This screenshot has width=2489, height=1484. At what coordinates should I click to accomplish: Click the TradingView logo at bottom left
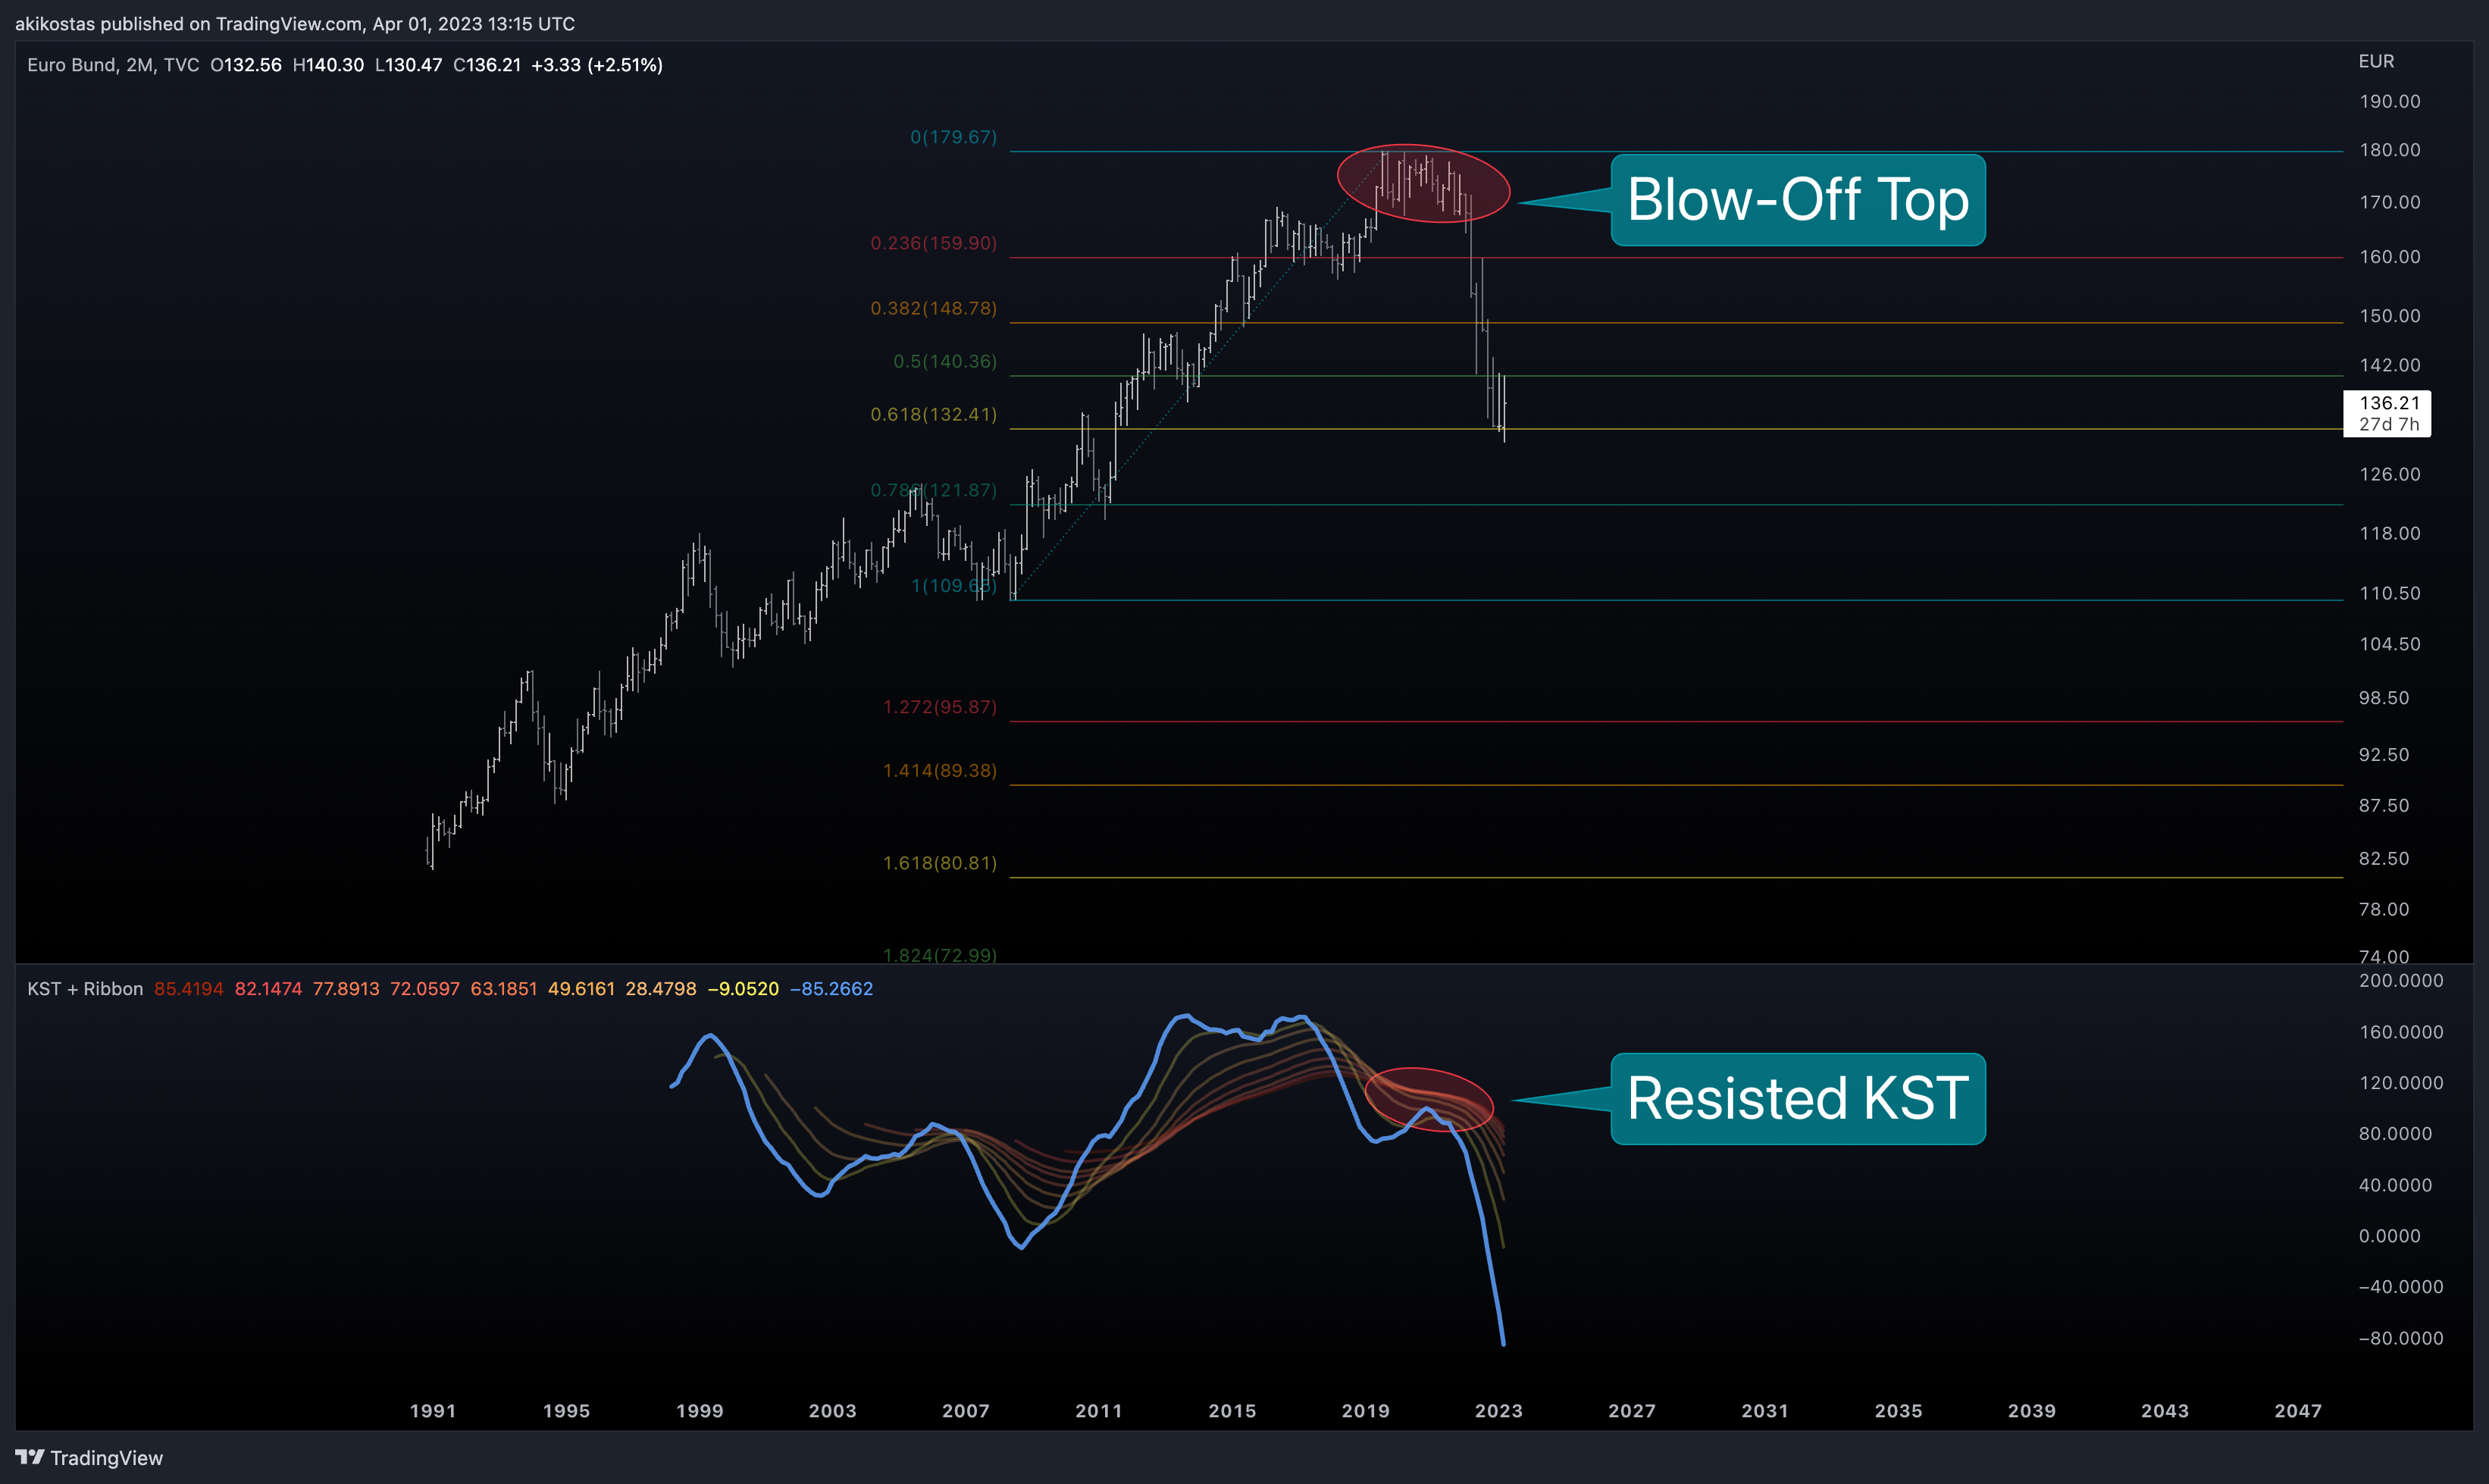click(89, 1458)
